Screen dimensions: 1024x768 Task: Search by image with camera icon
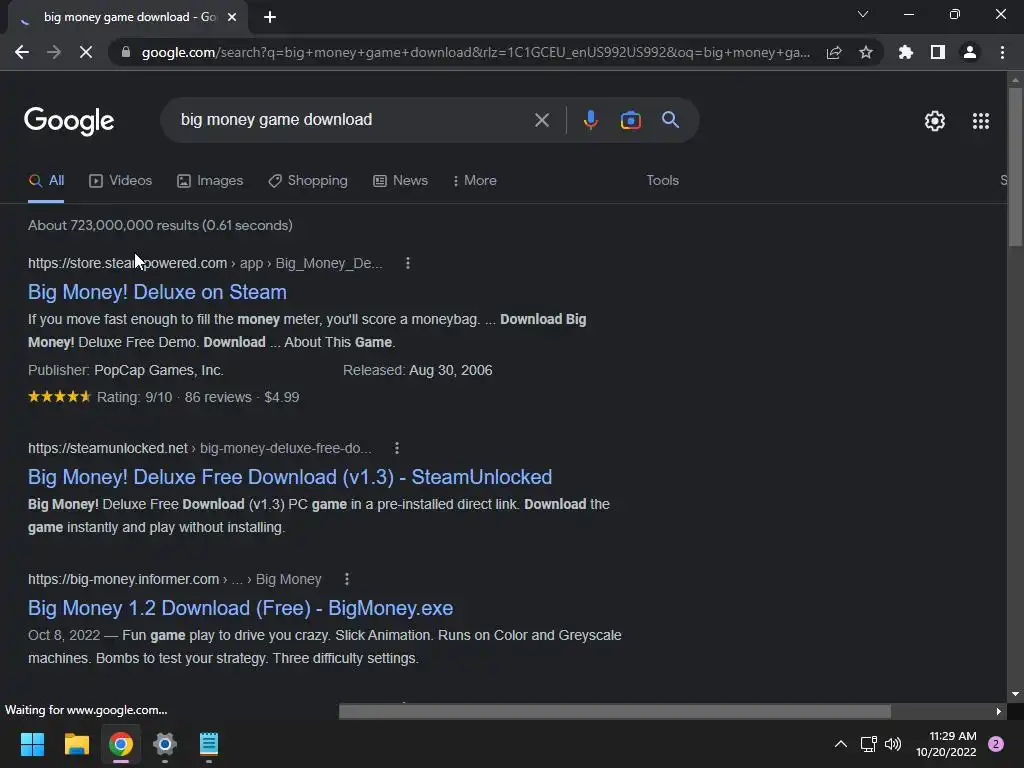coord(630,120)
